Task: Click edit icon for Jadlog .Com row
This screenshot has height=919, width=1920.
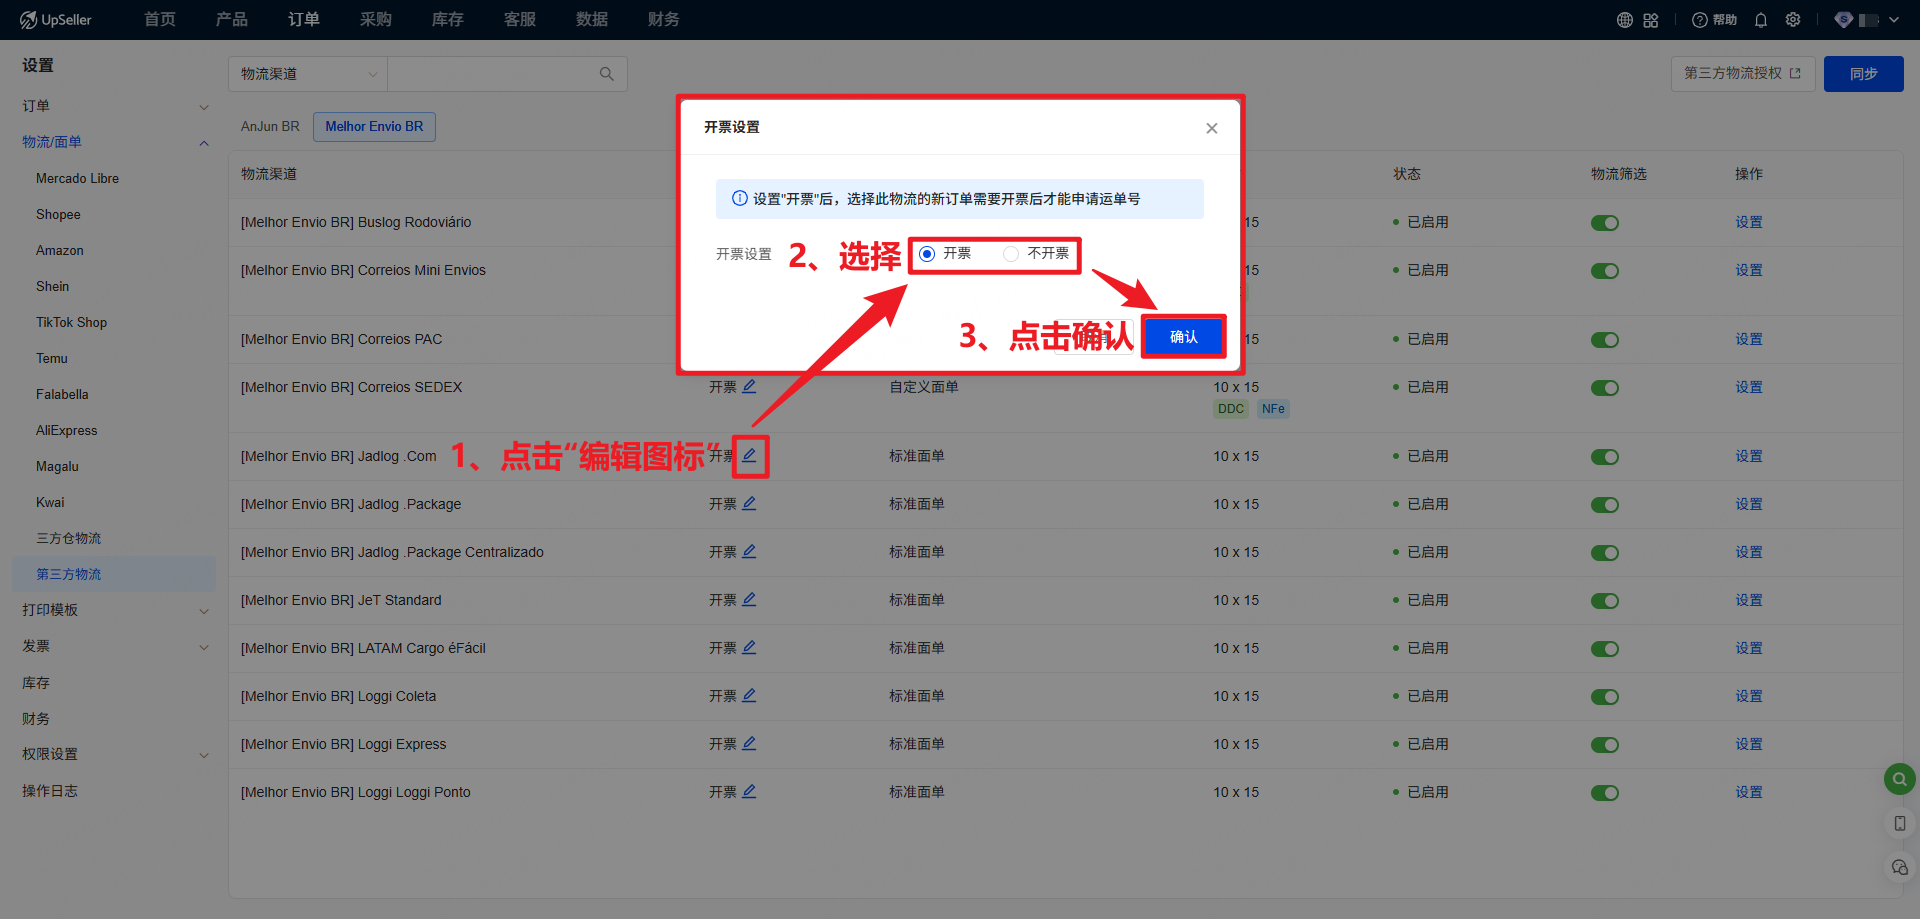Action: pos(749,456)
